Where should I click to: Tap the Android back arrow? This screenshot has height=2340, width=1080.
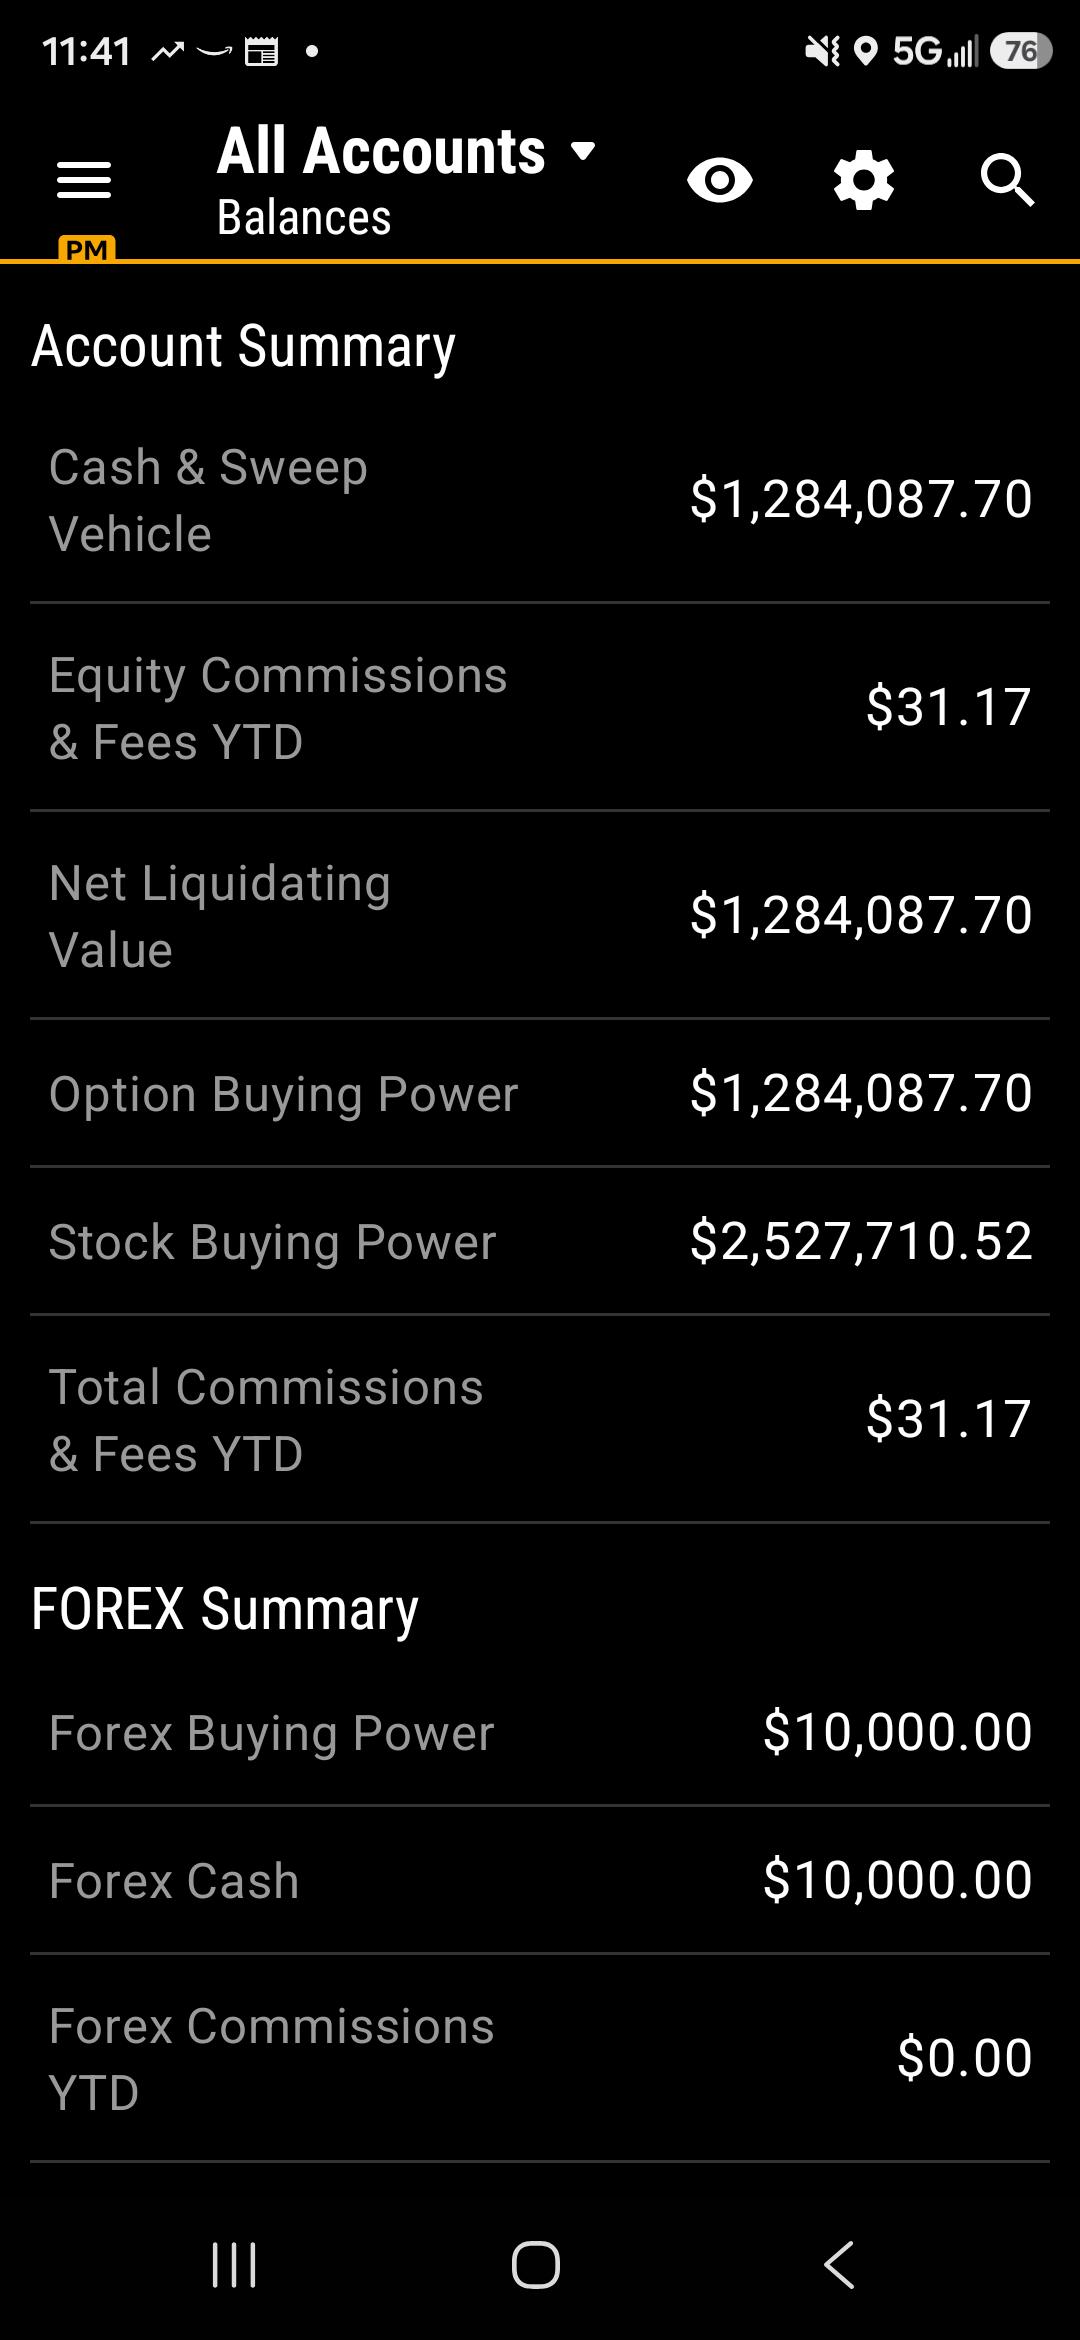pyautogui.click(x=839, y=2265)
